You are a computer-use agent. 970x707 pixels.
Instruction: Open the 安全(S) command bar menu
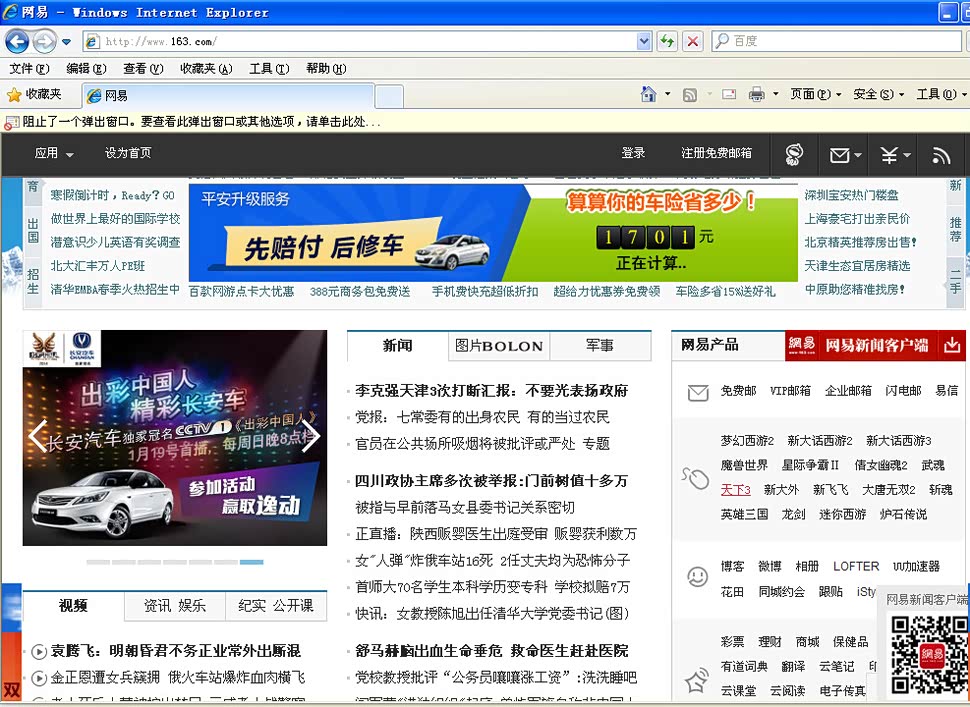[878, 94]
